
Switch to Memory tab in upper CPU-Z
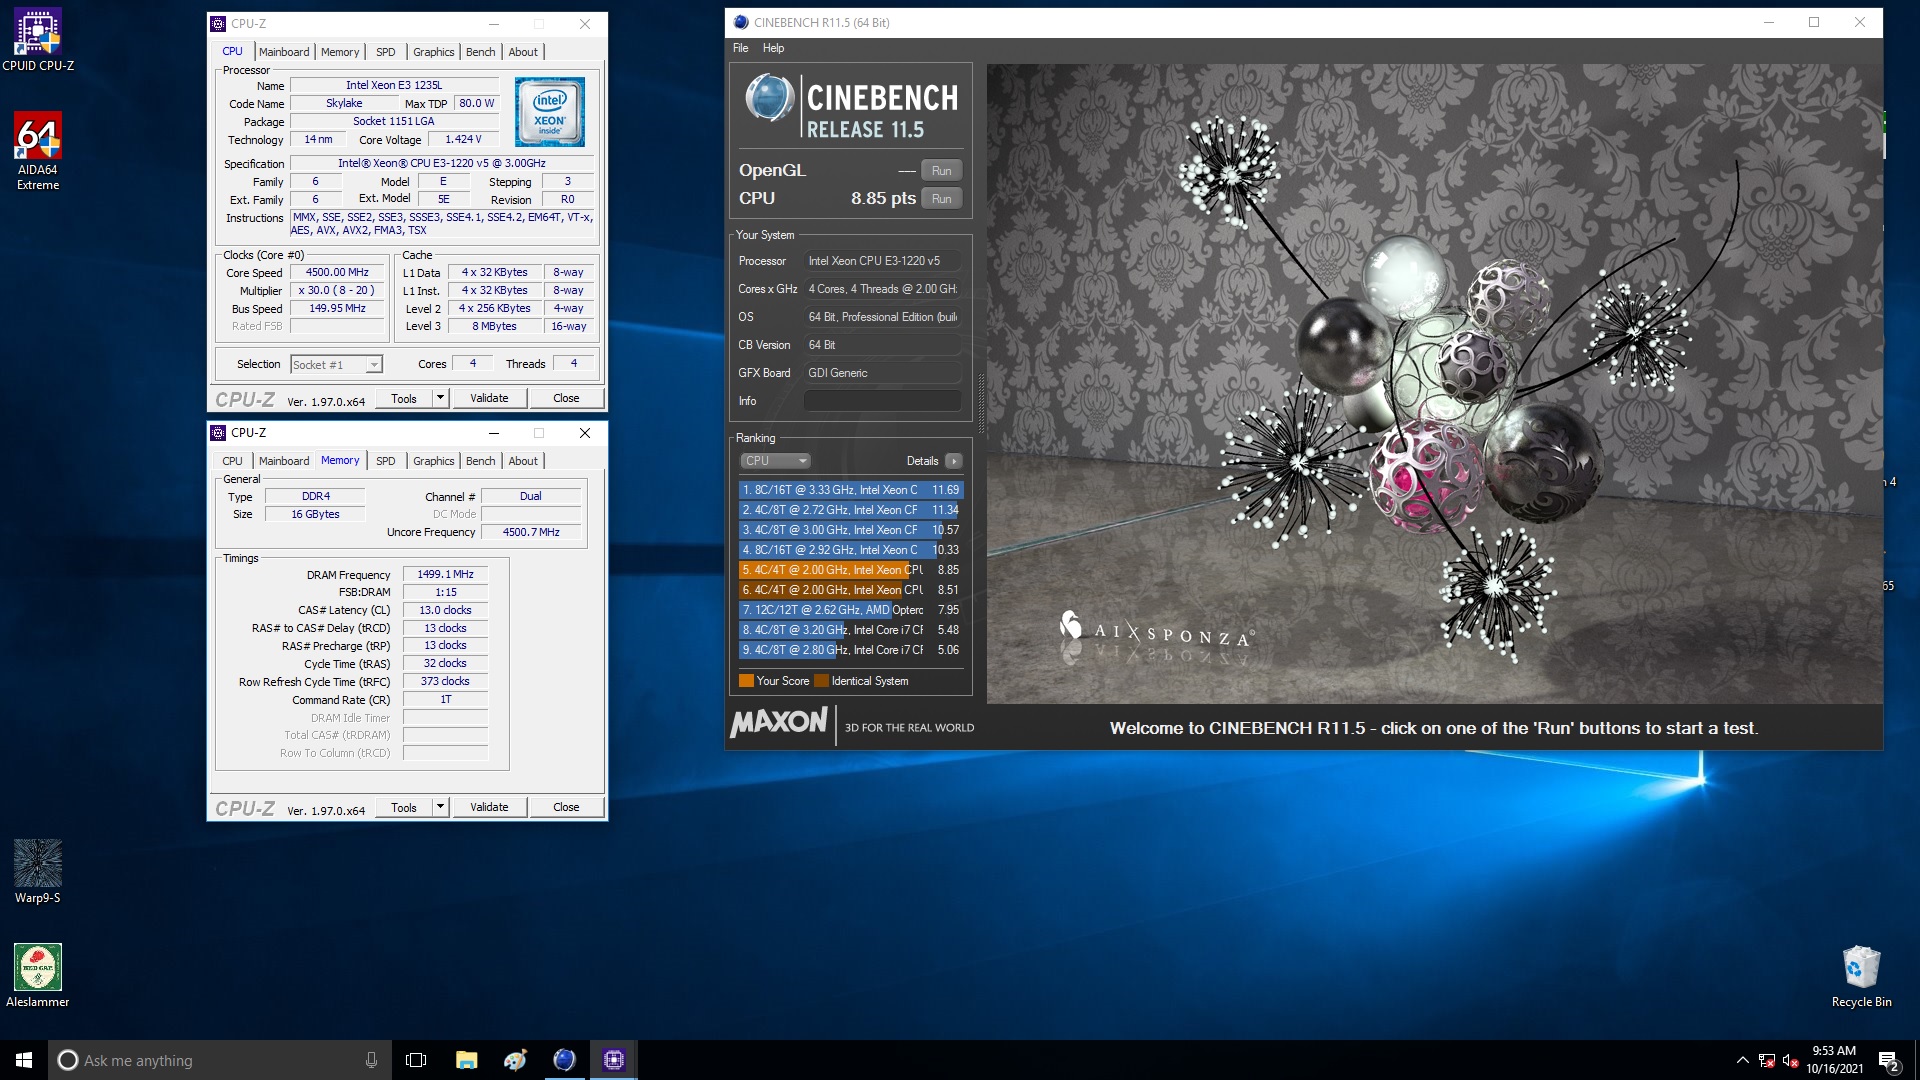(340, 52)
